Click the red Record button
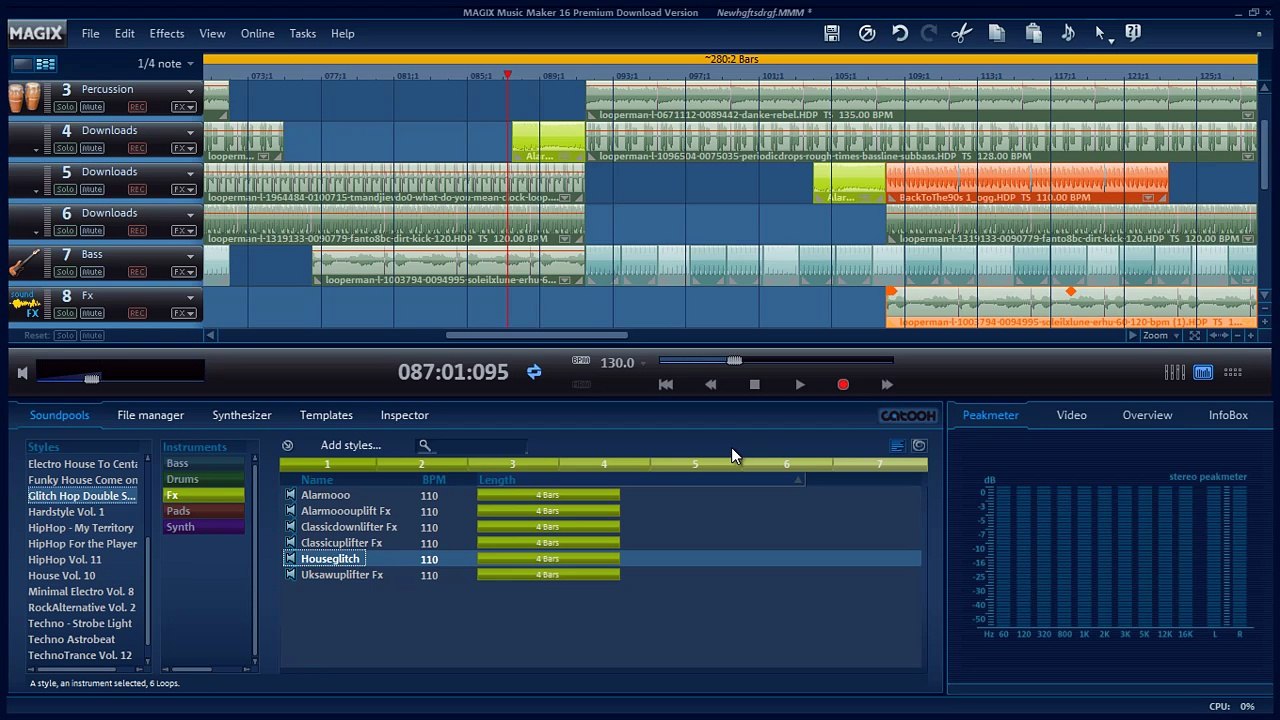 (843, 384)
